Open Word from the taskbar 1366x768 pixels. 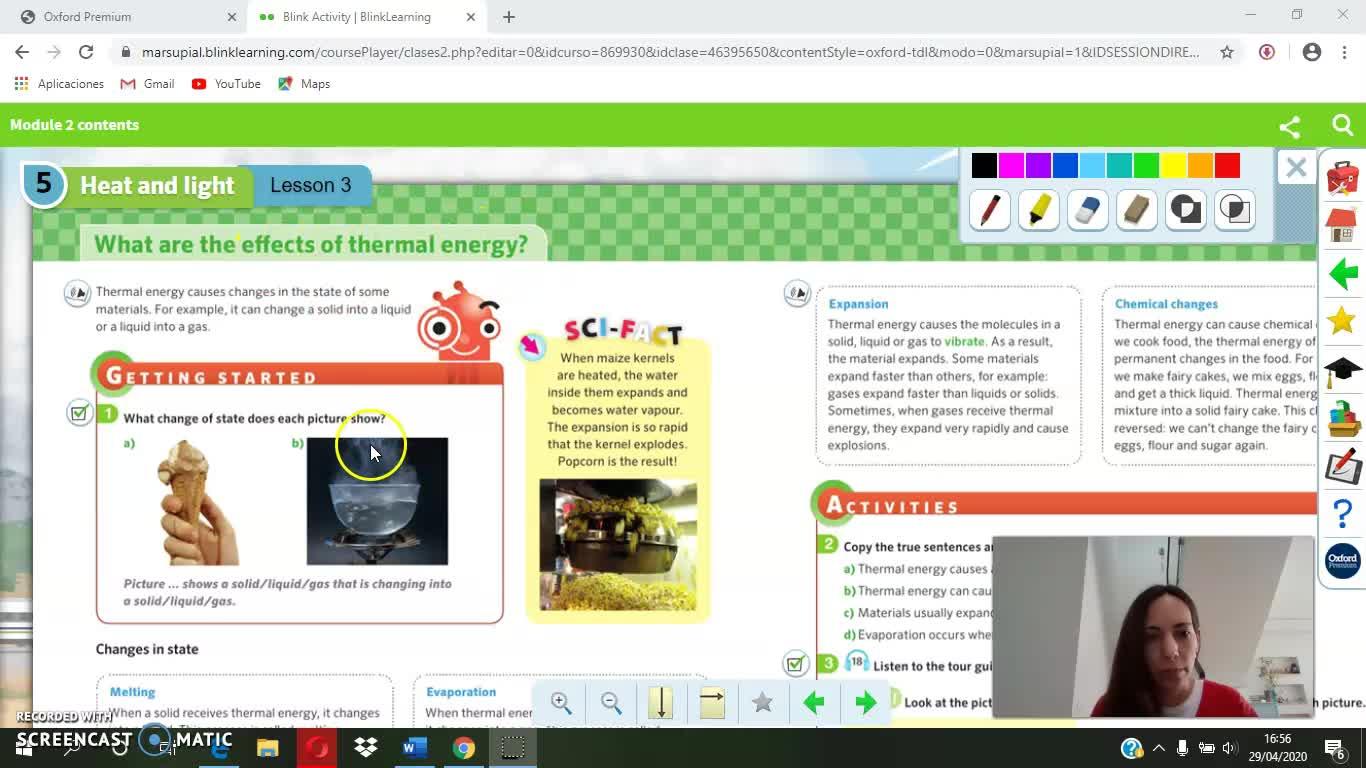(415, 747)
